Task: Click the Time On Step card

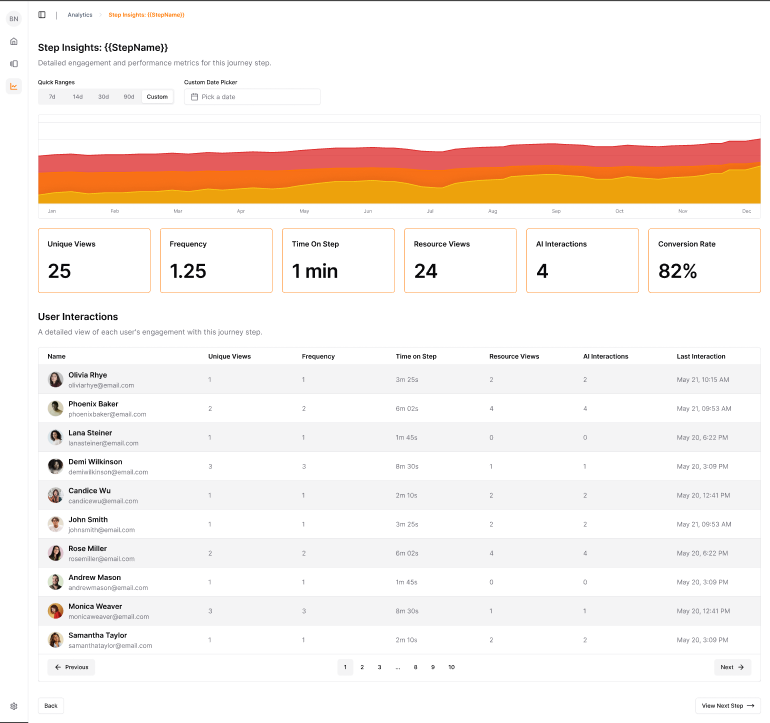Action: [338, 260]
